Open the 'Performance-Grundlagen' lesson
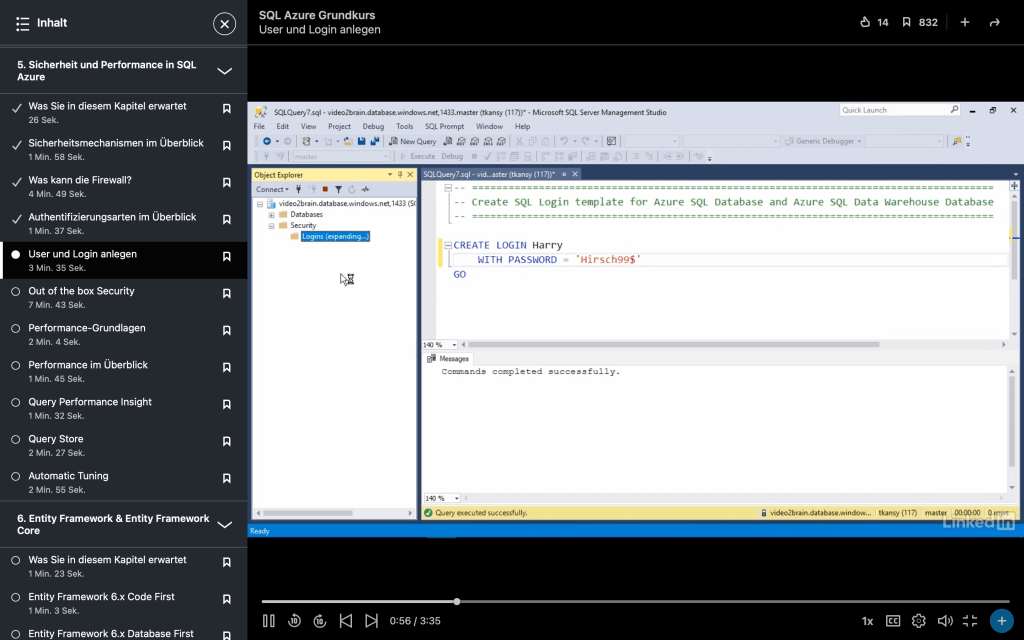The height and width of the screenshot is (640, 1024). click(x=87, y=328)
